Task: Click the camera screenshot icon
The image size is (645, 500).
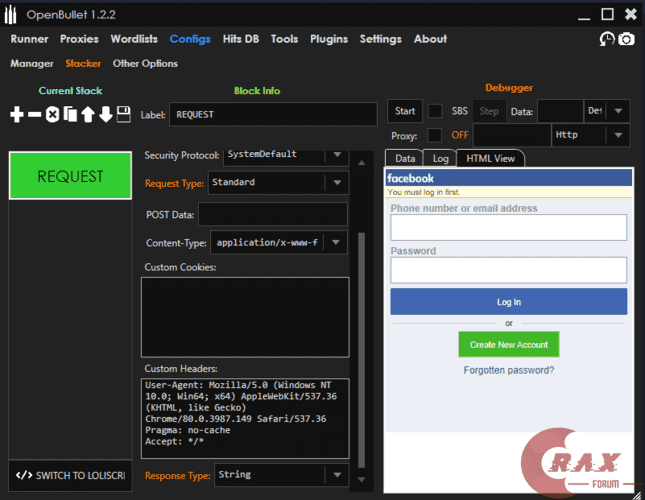Action: 626,39
